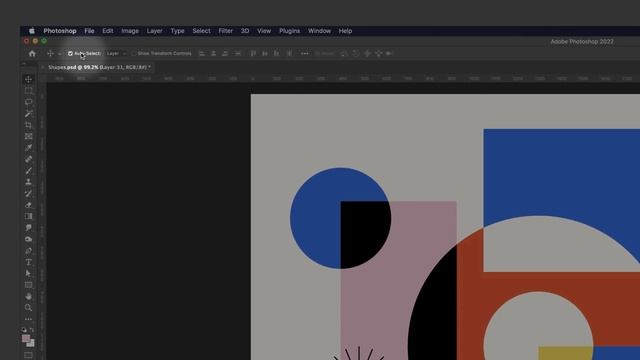
Task: Select the Pen tool
Action: click(x=28, y=251)
